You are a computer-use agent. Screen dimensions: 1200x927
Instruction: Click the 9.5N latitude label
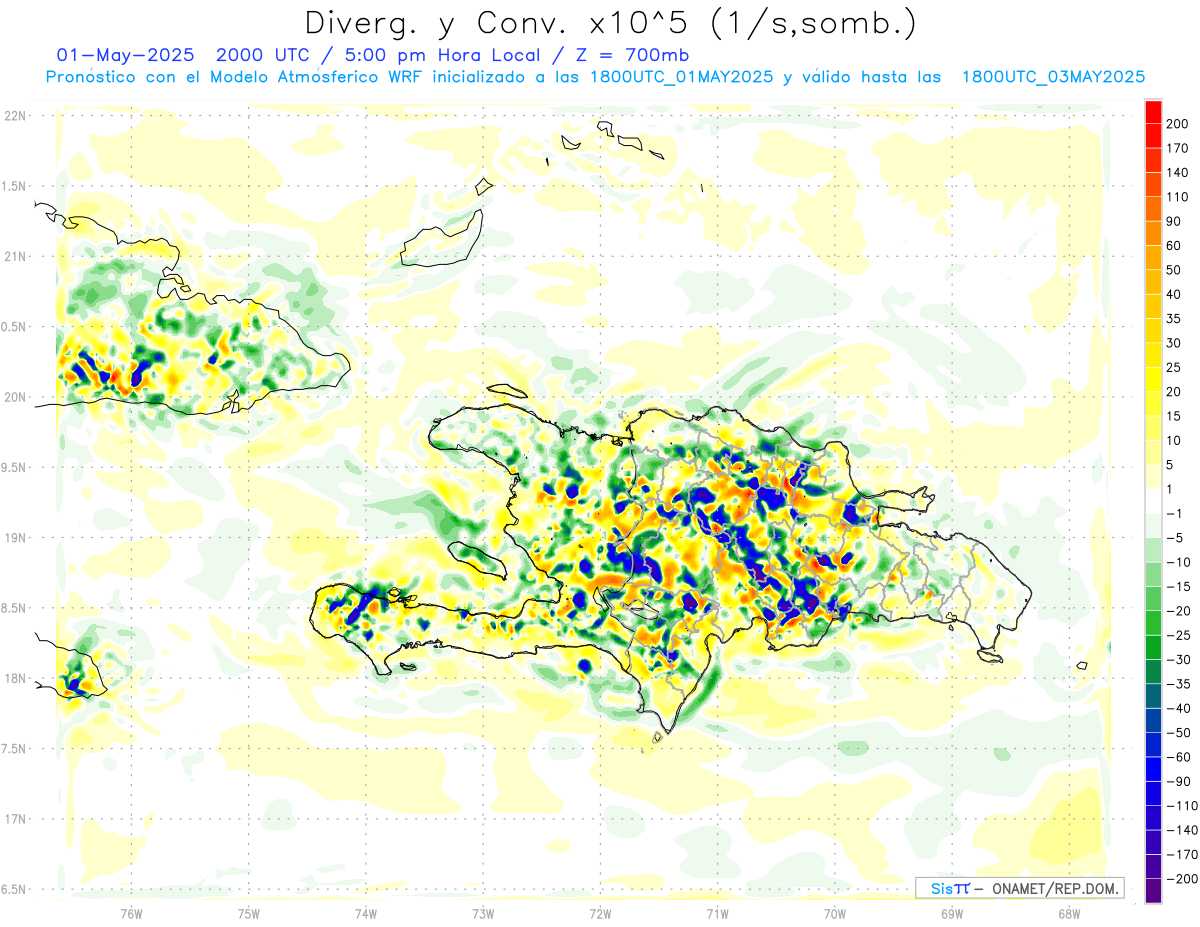point(14,468)
